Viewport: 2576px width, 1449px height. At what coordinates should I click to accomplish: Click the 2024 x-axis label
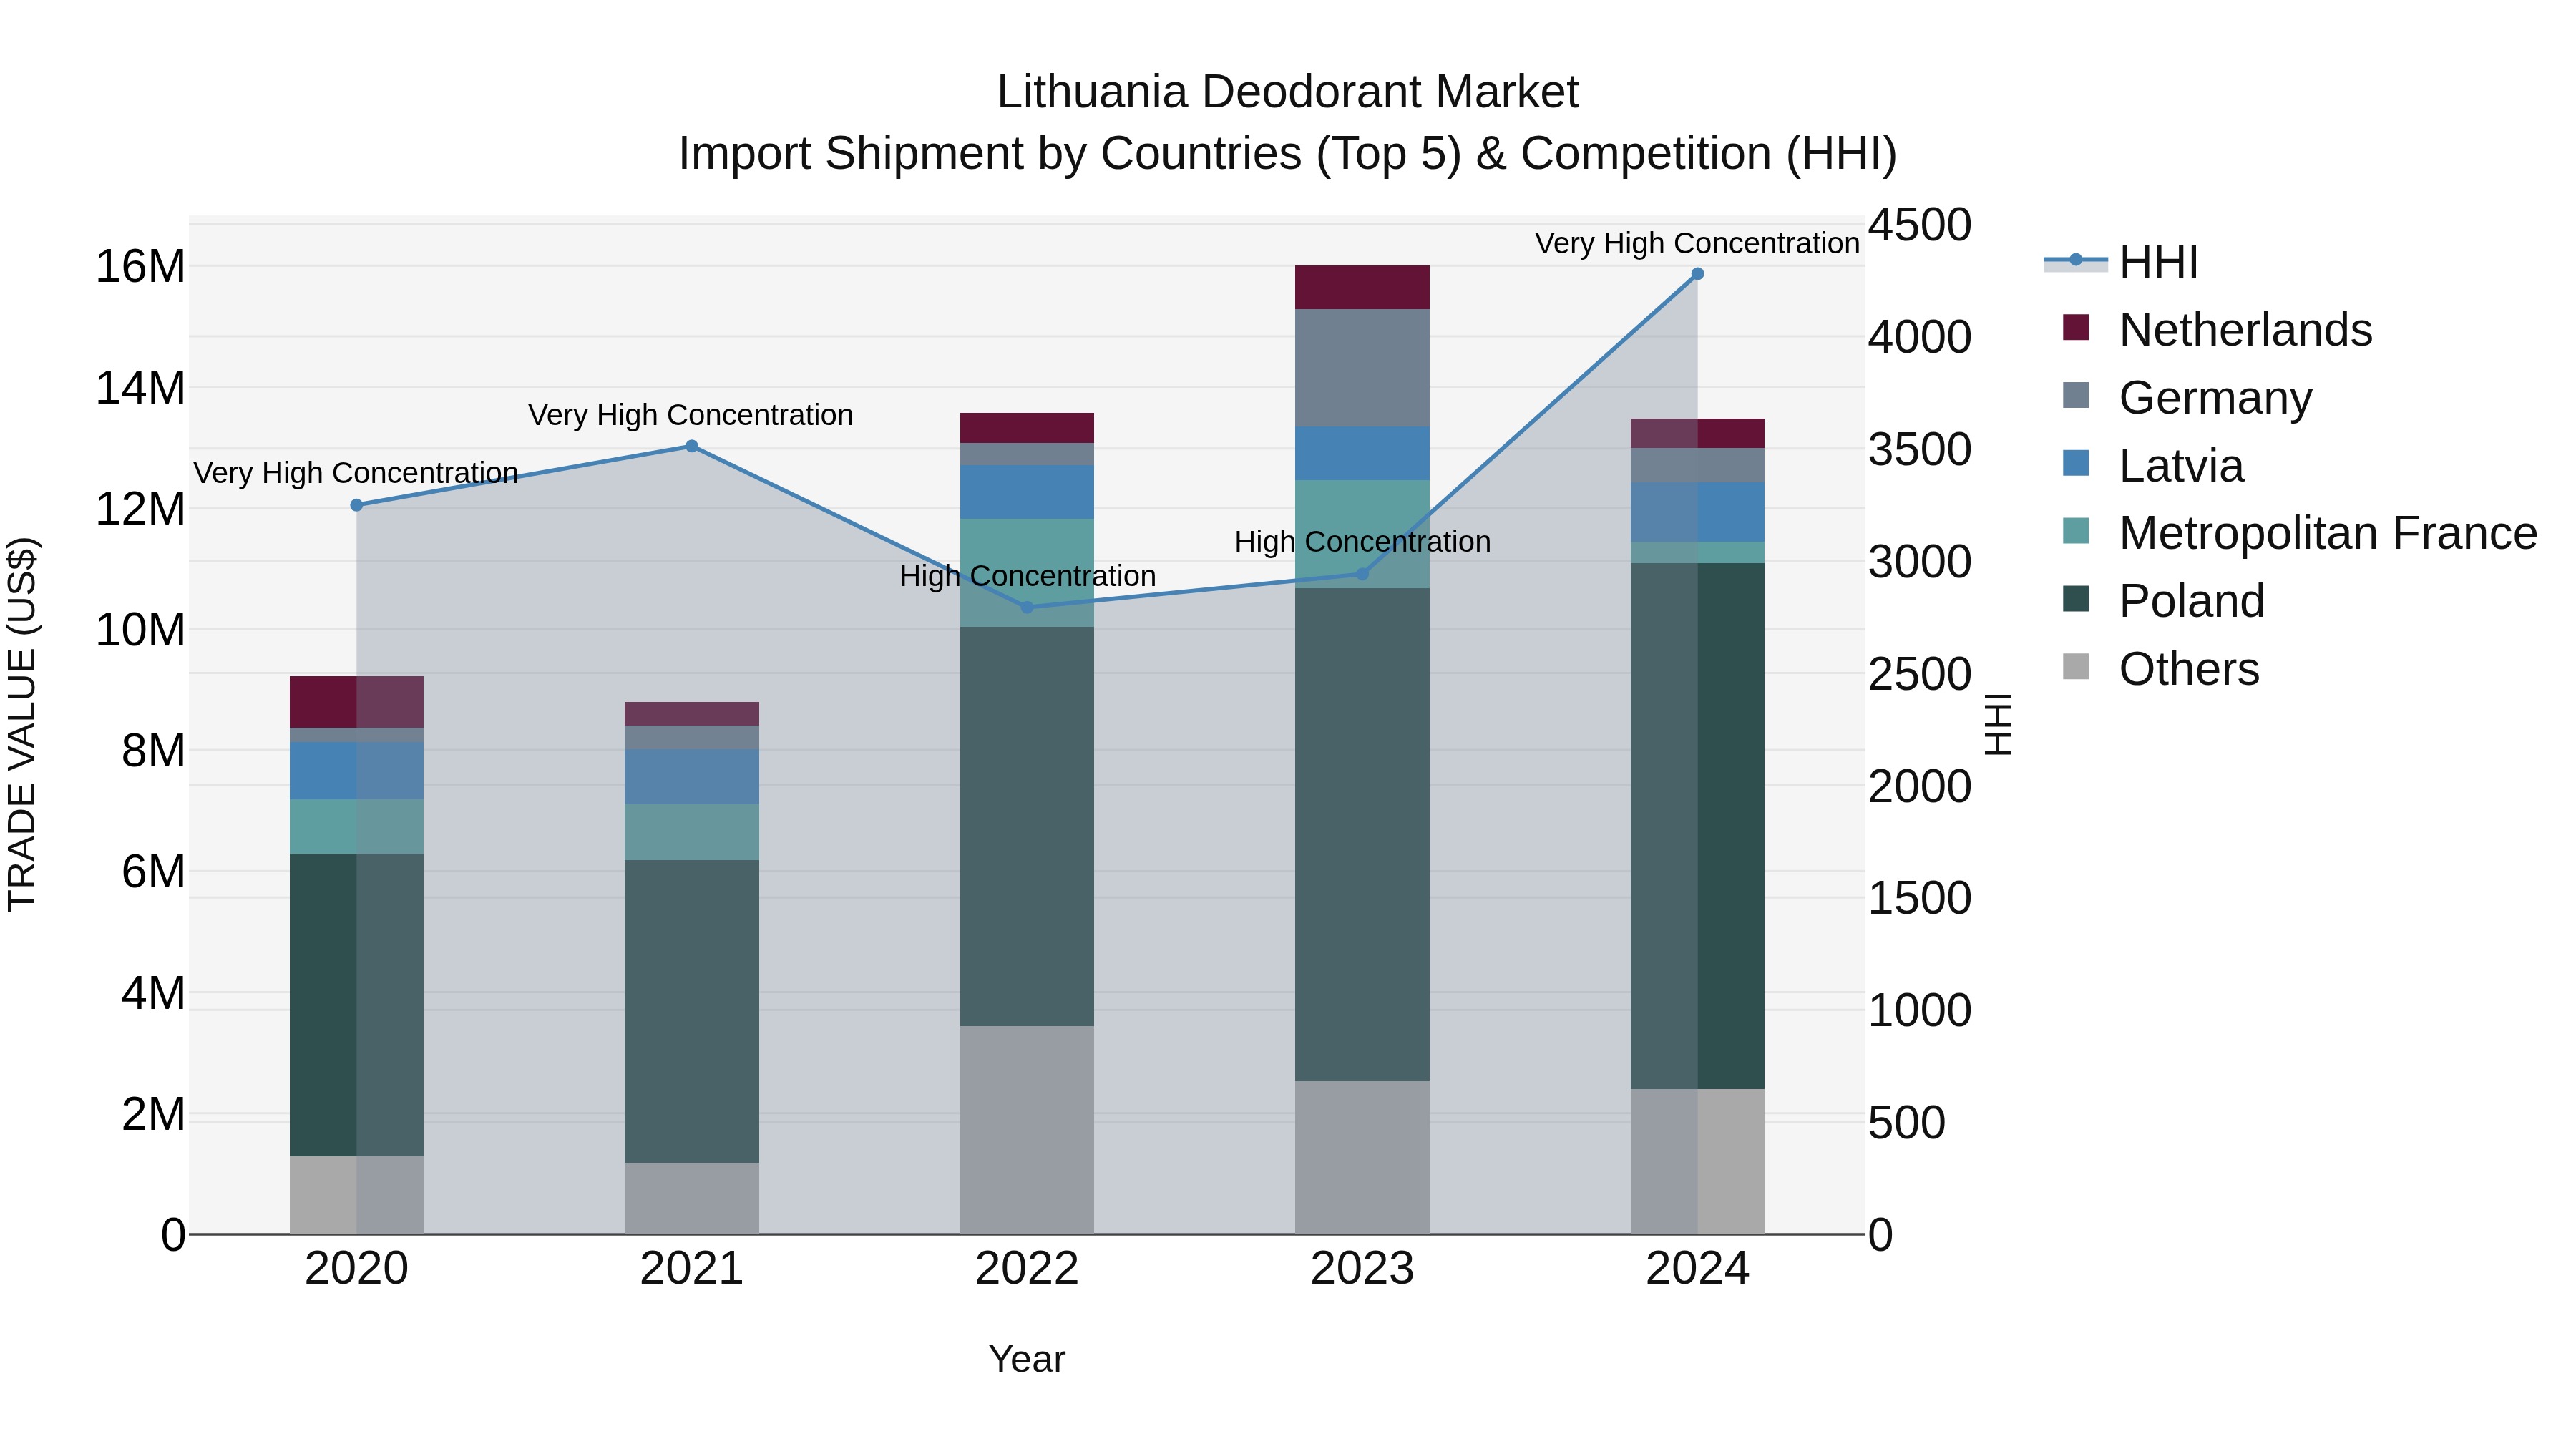coord(1697,1269)
